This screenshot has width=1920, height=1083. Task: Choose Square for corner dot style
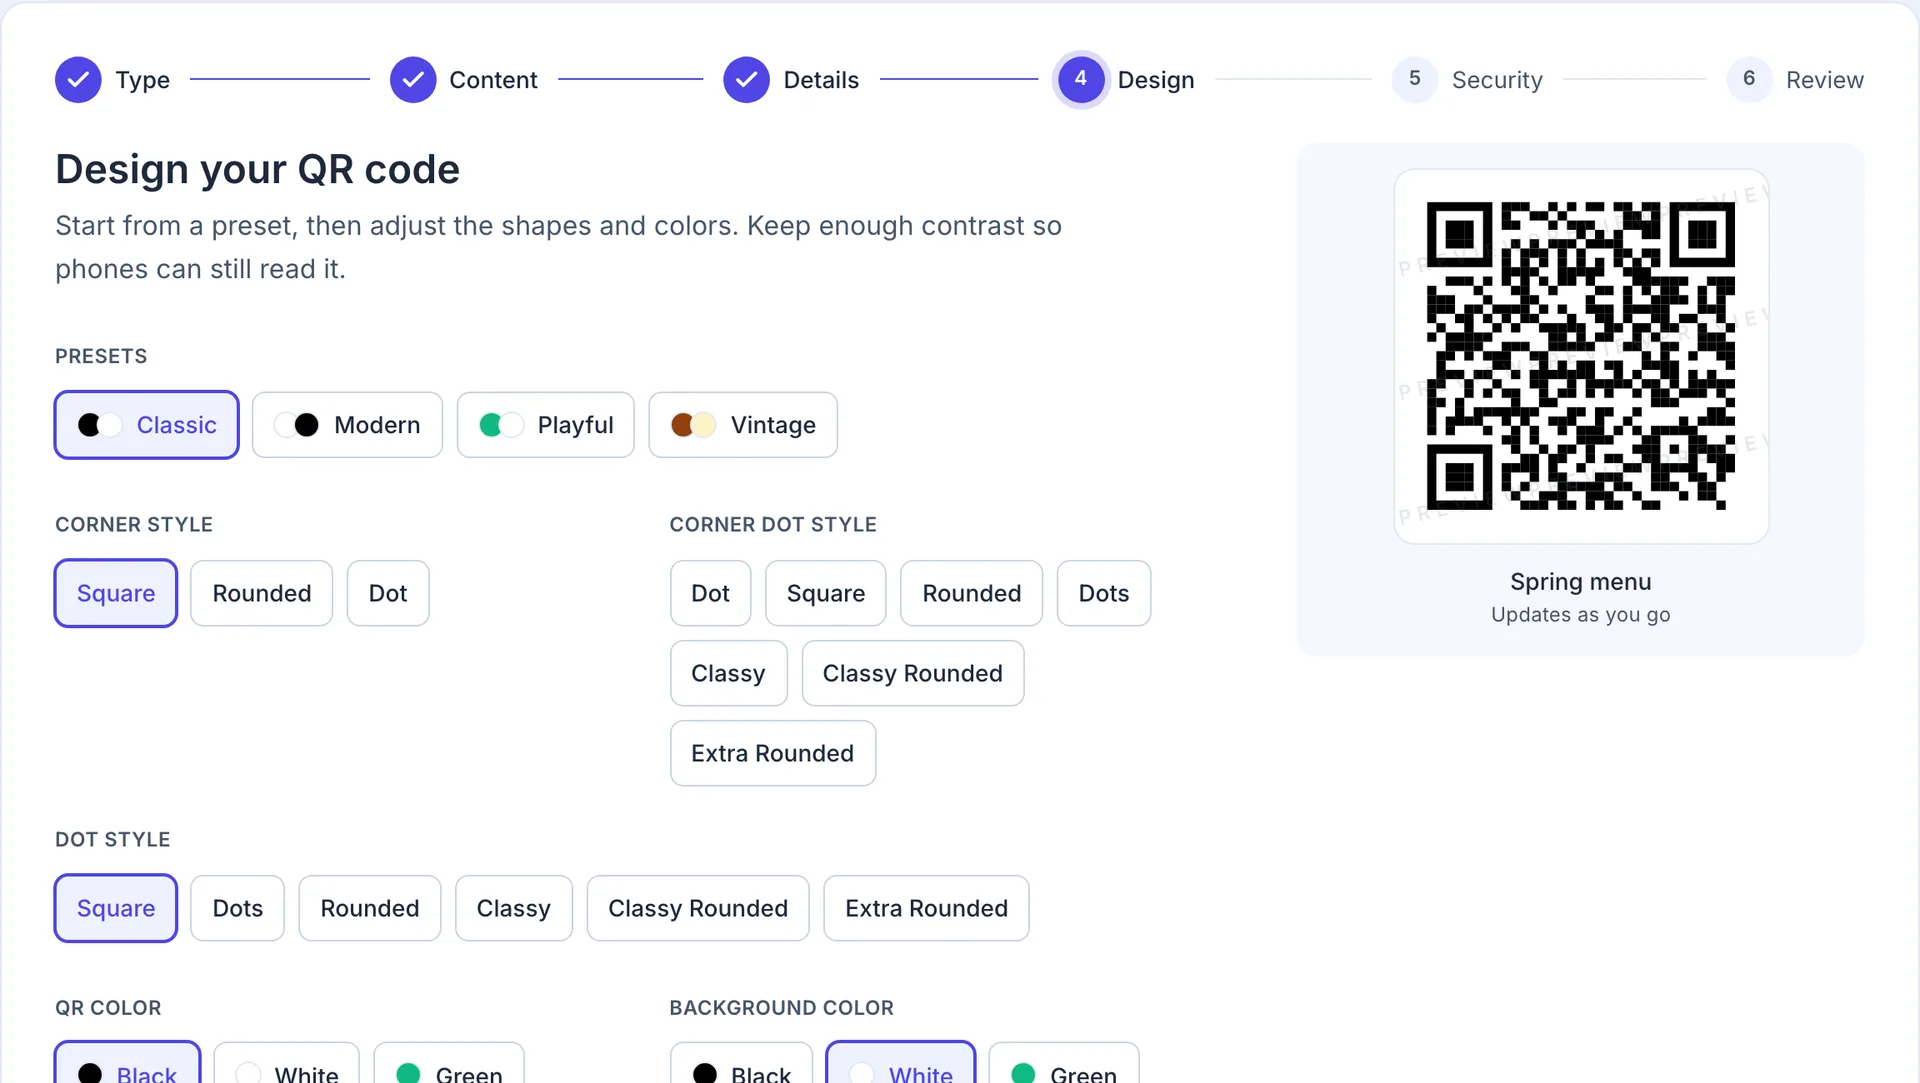pyautogui.click(x=826, y=593)
